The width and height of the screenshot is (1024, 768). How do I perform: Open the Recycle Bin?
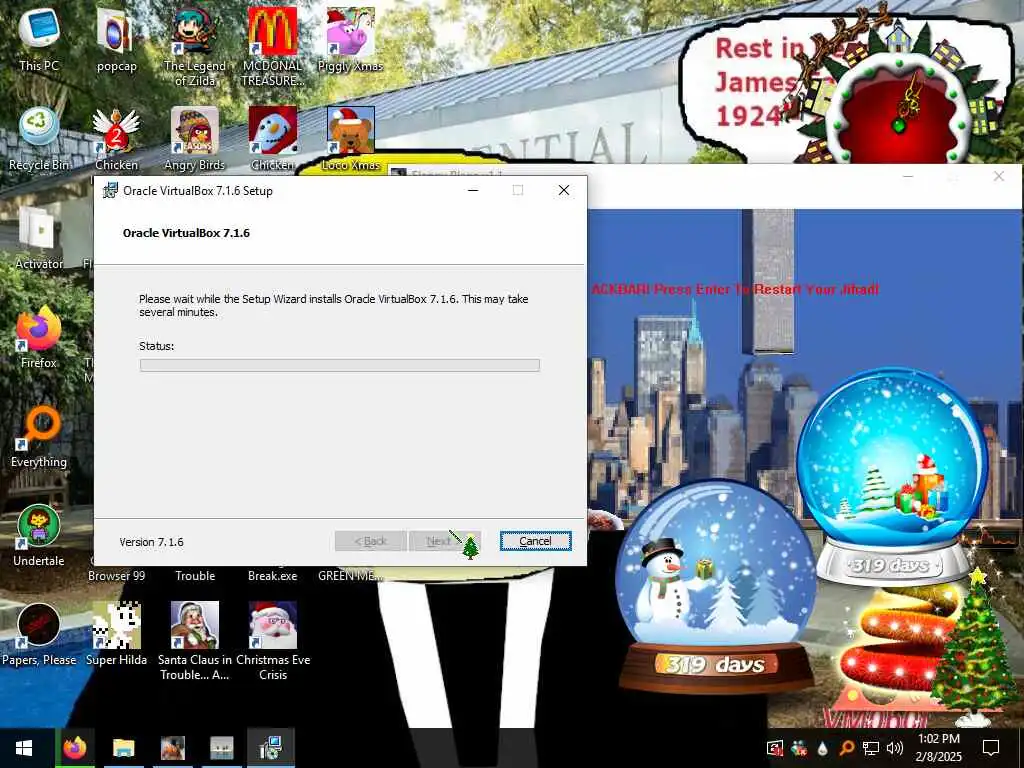[x=39, y=138]
